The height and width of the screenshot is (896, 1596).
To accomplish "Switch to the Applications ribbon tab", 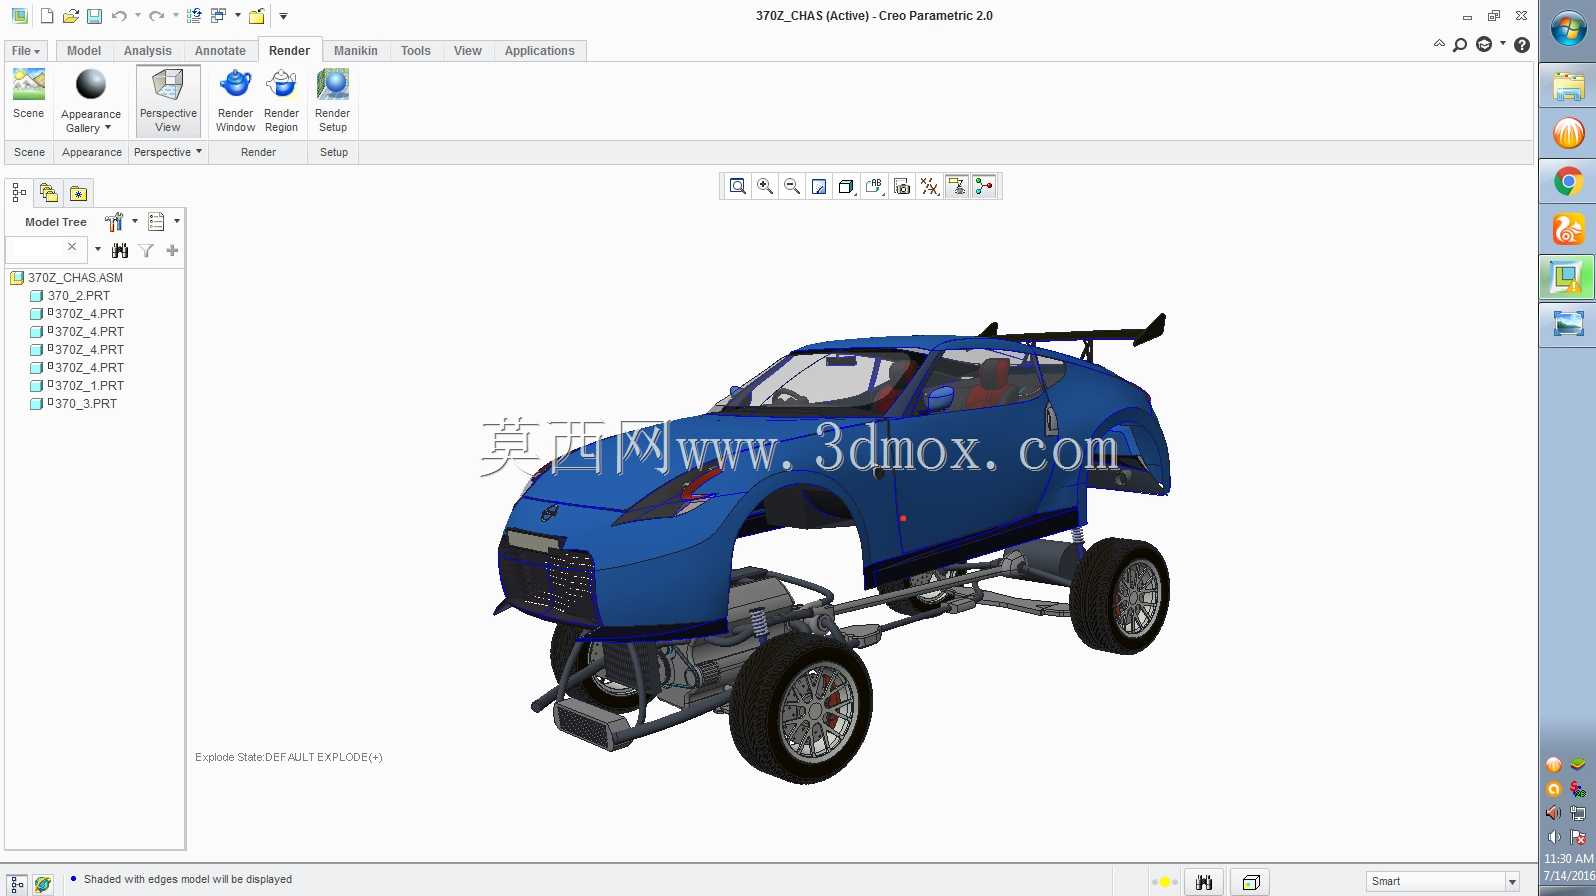I will (x=540, y=51).
